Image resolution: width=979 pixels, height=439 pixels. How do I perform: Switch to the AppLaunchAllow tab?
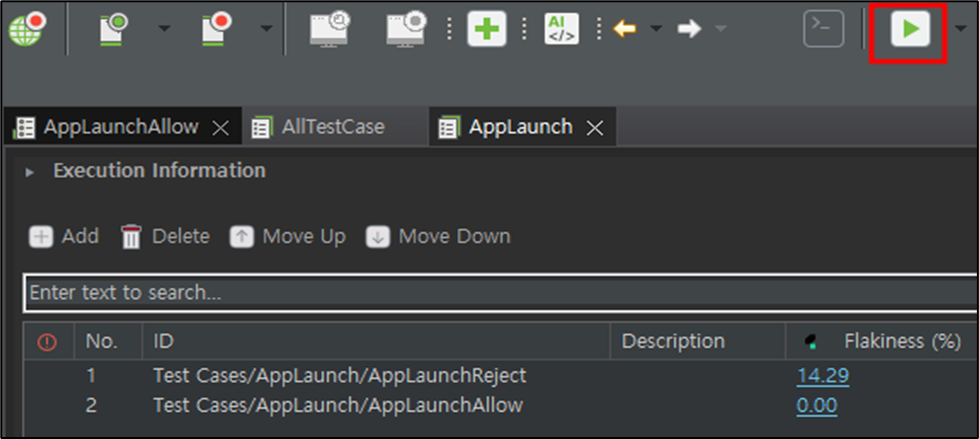tap(121, 127)
